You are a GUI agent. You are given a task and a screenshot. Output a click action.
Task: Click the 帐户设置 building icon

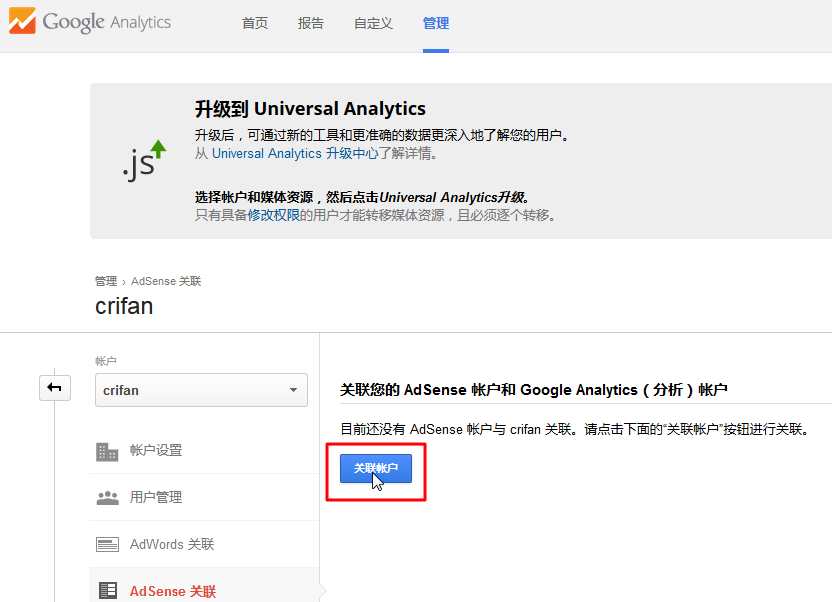[x=107, y=451]
